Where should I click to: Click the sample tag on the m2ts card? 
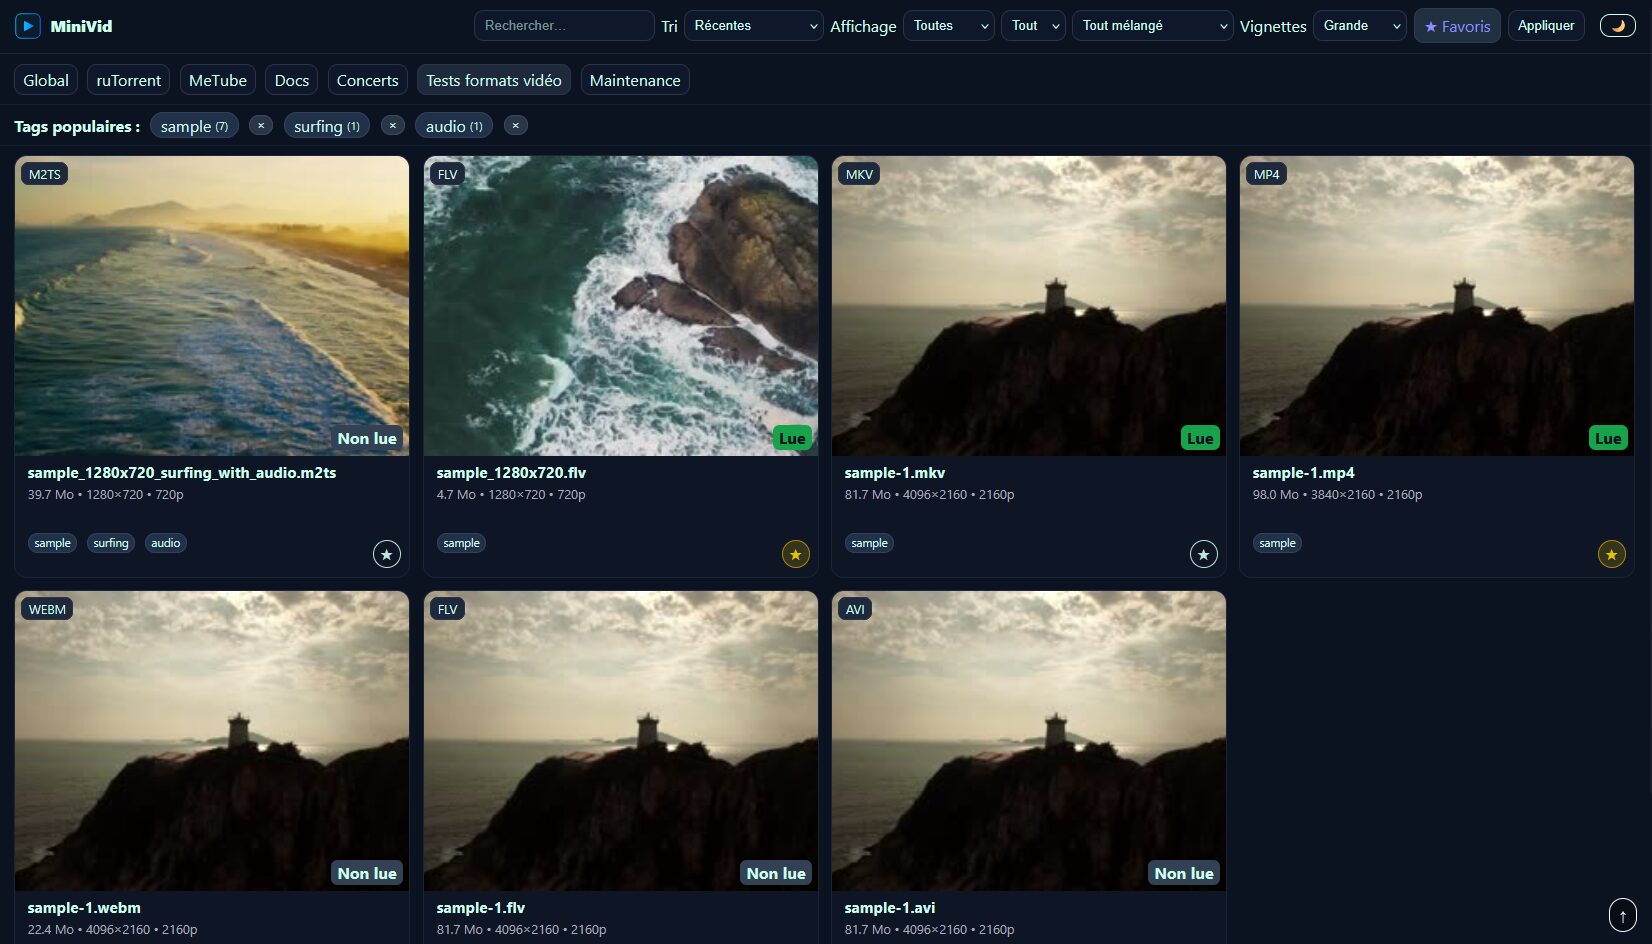pos(52,543)
